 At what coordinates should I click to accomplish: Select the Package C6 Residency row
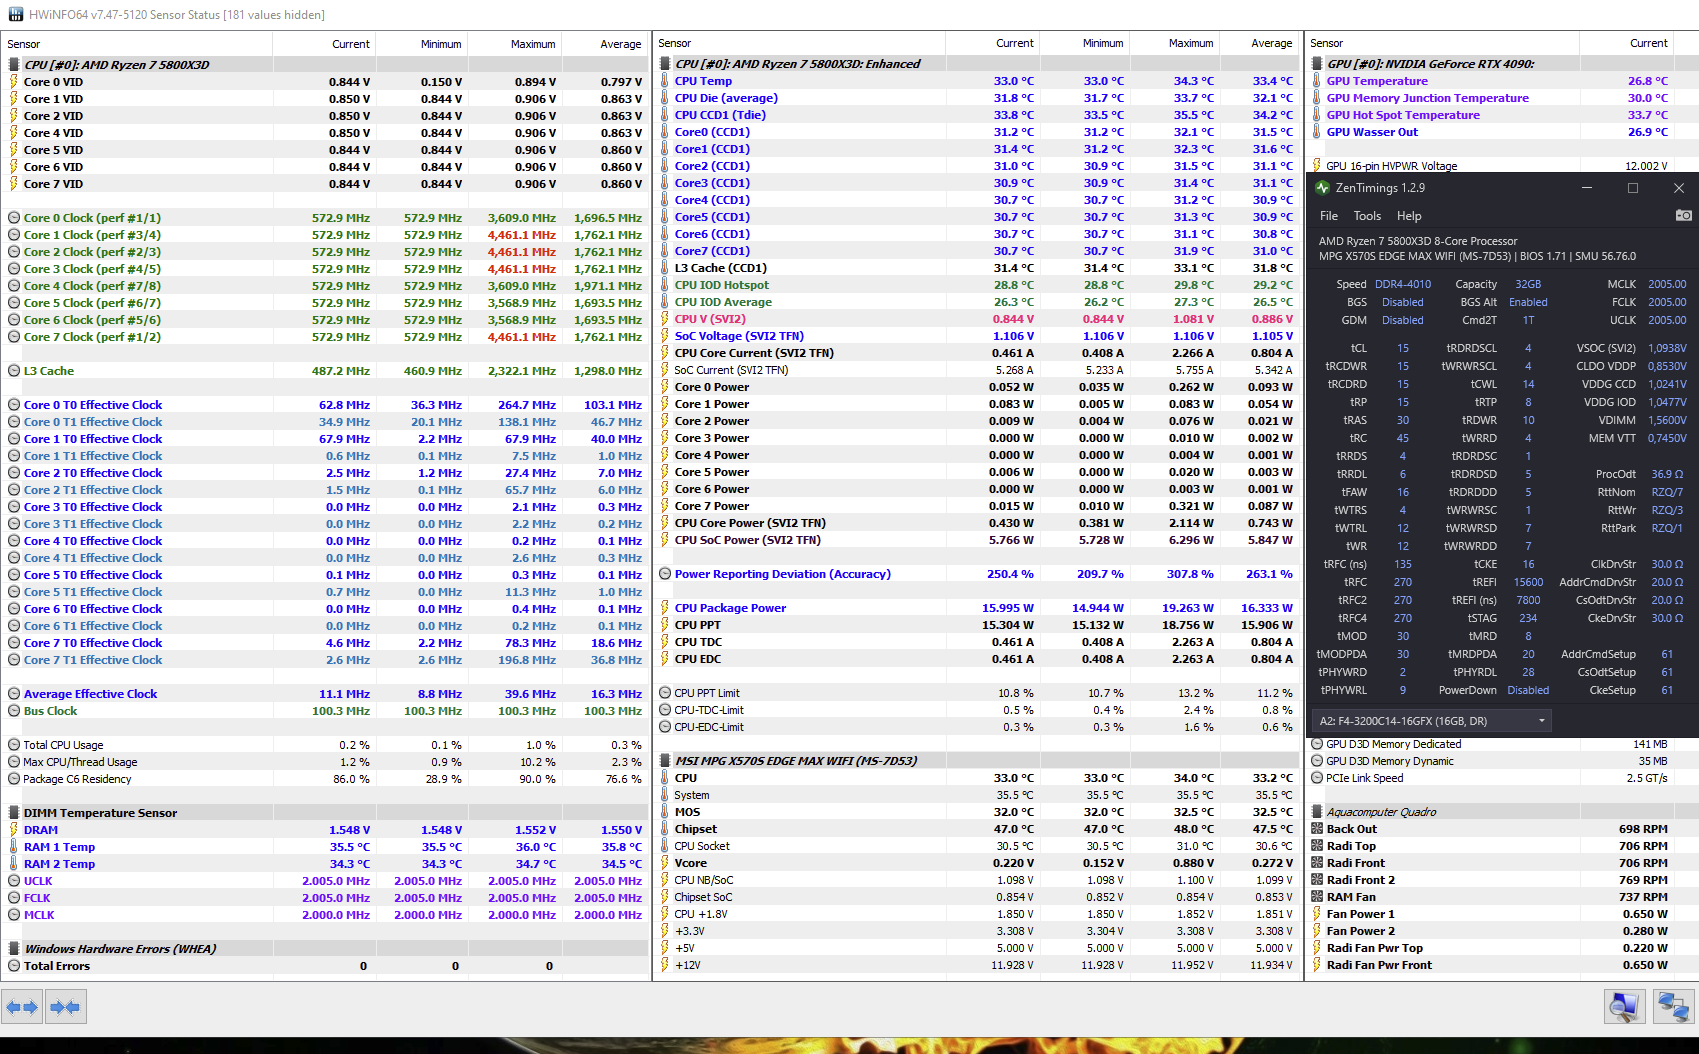[x=325, y=779]
